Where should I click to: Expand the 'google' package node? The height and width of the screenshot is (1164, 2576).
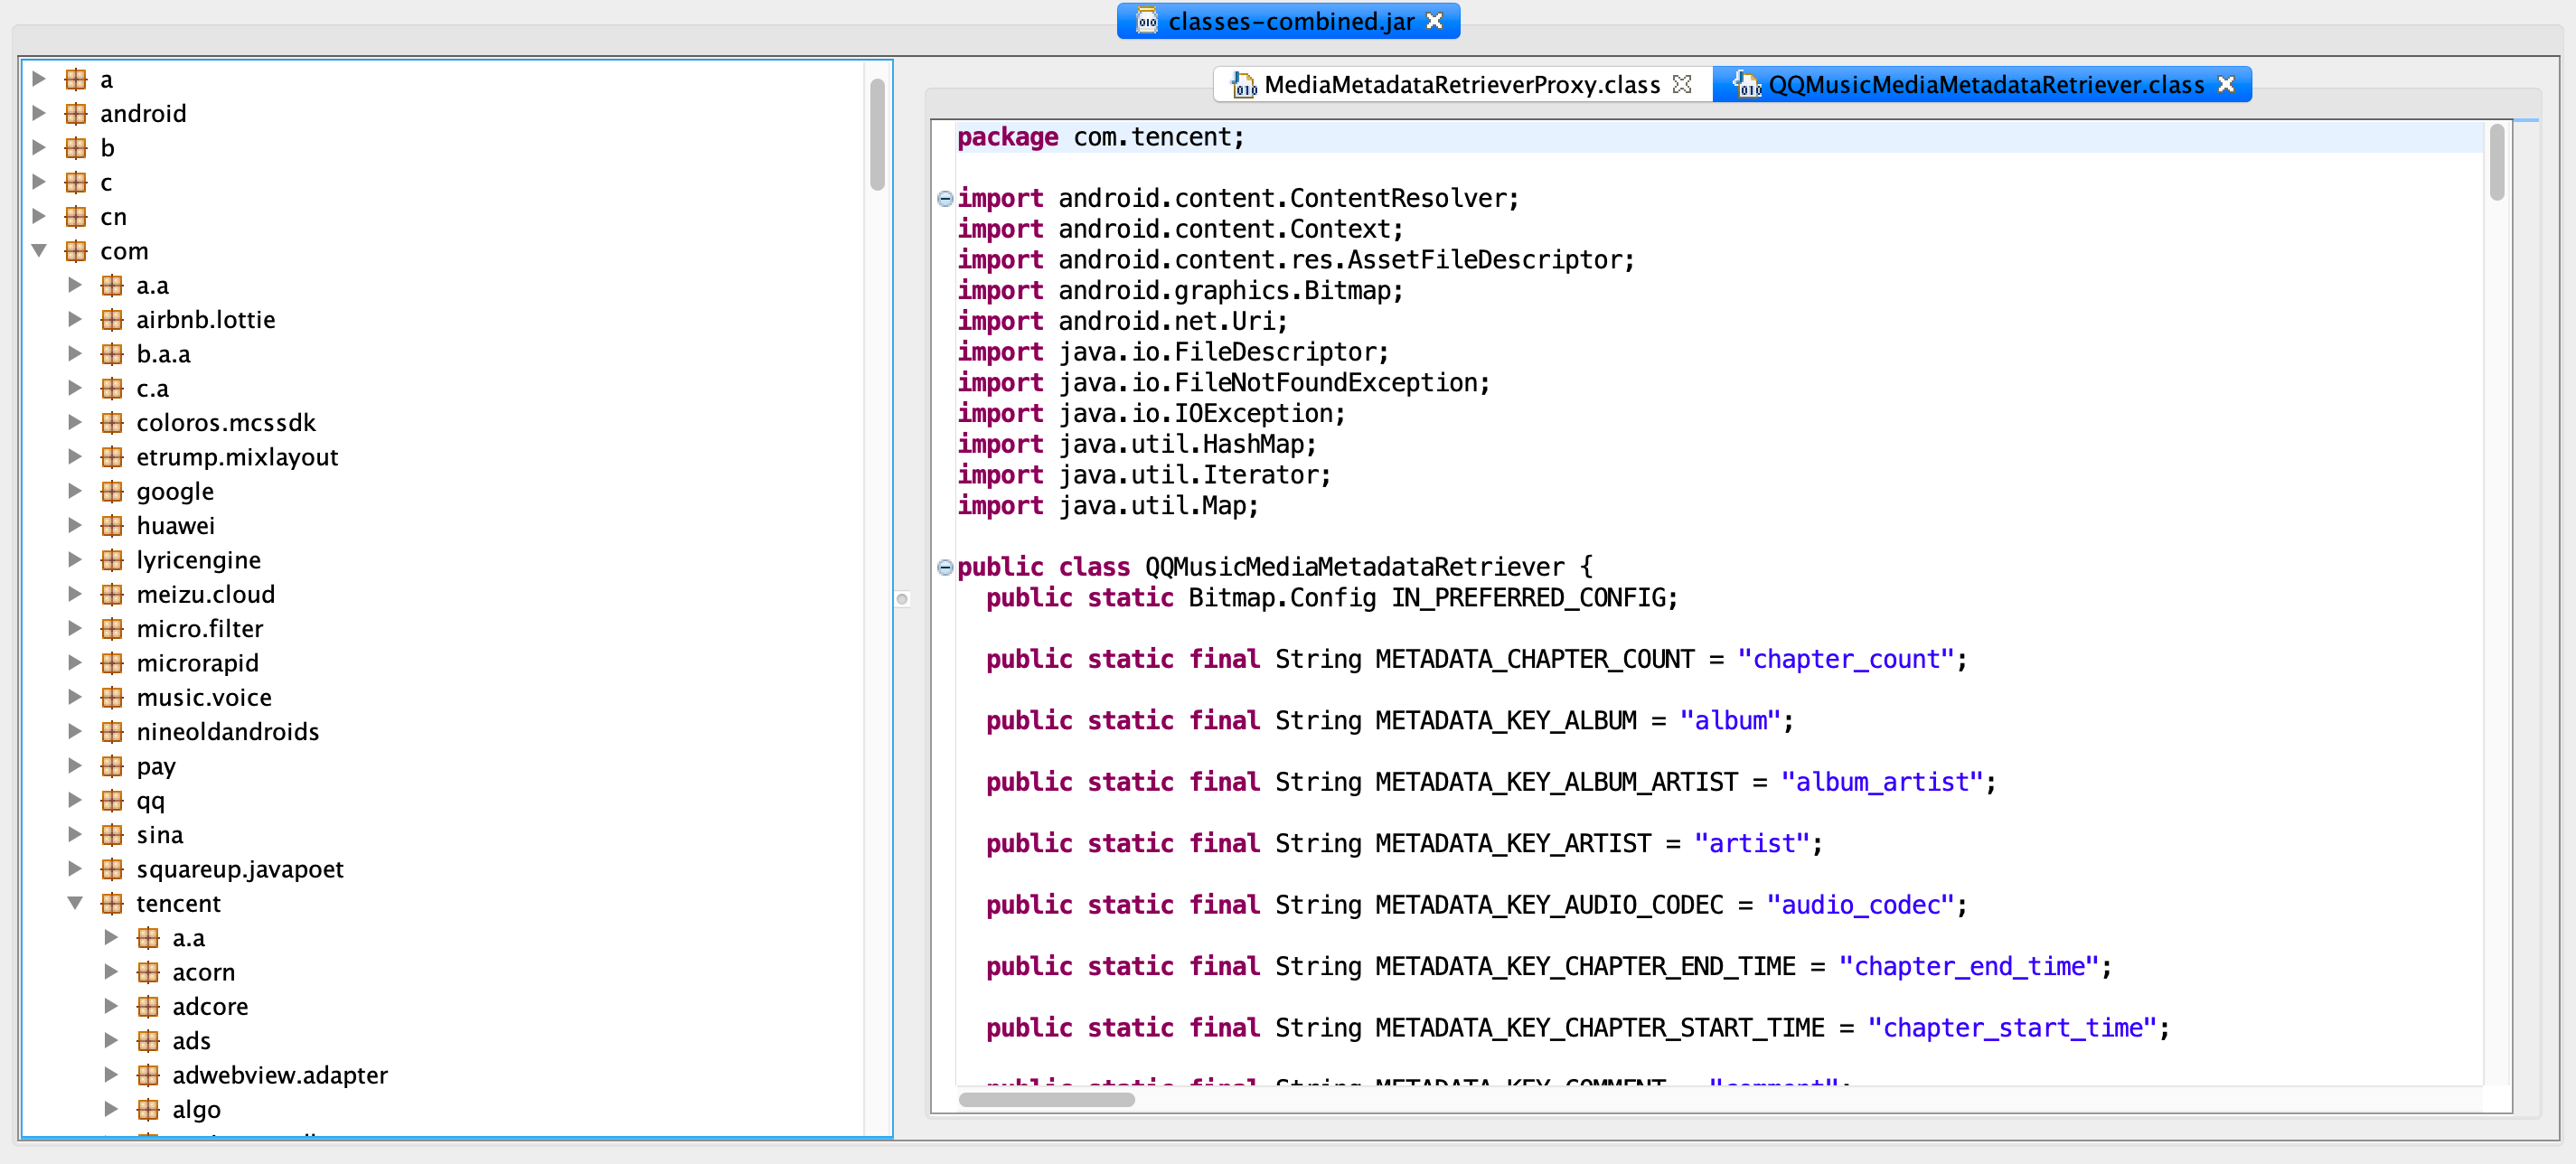point(75,491)
